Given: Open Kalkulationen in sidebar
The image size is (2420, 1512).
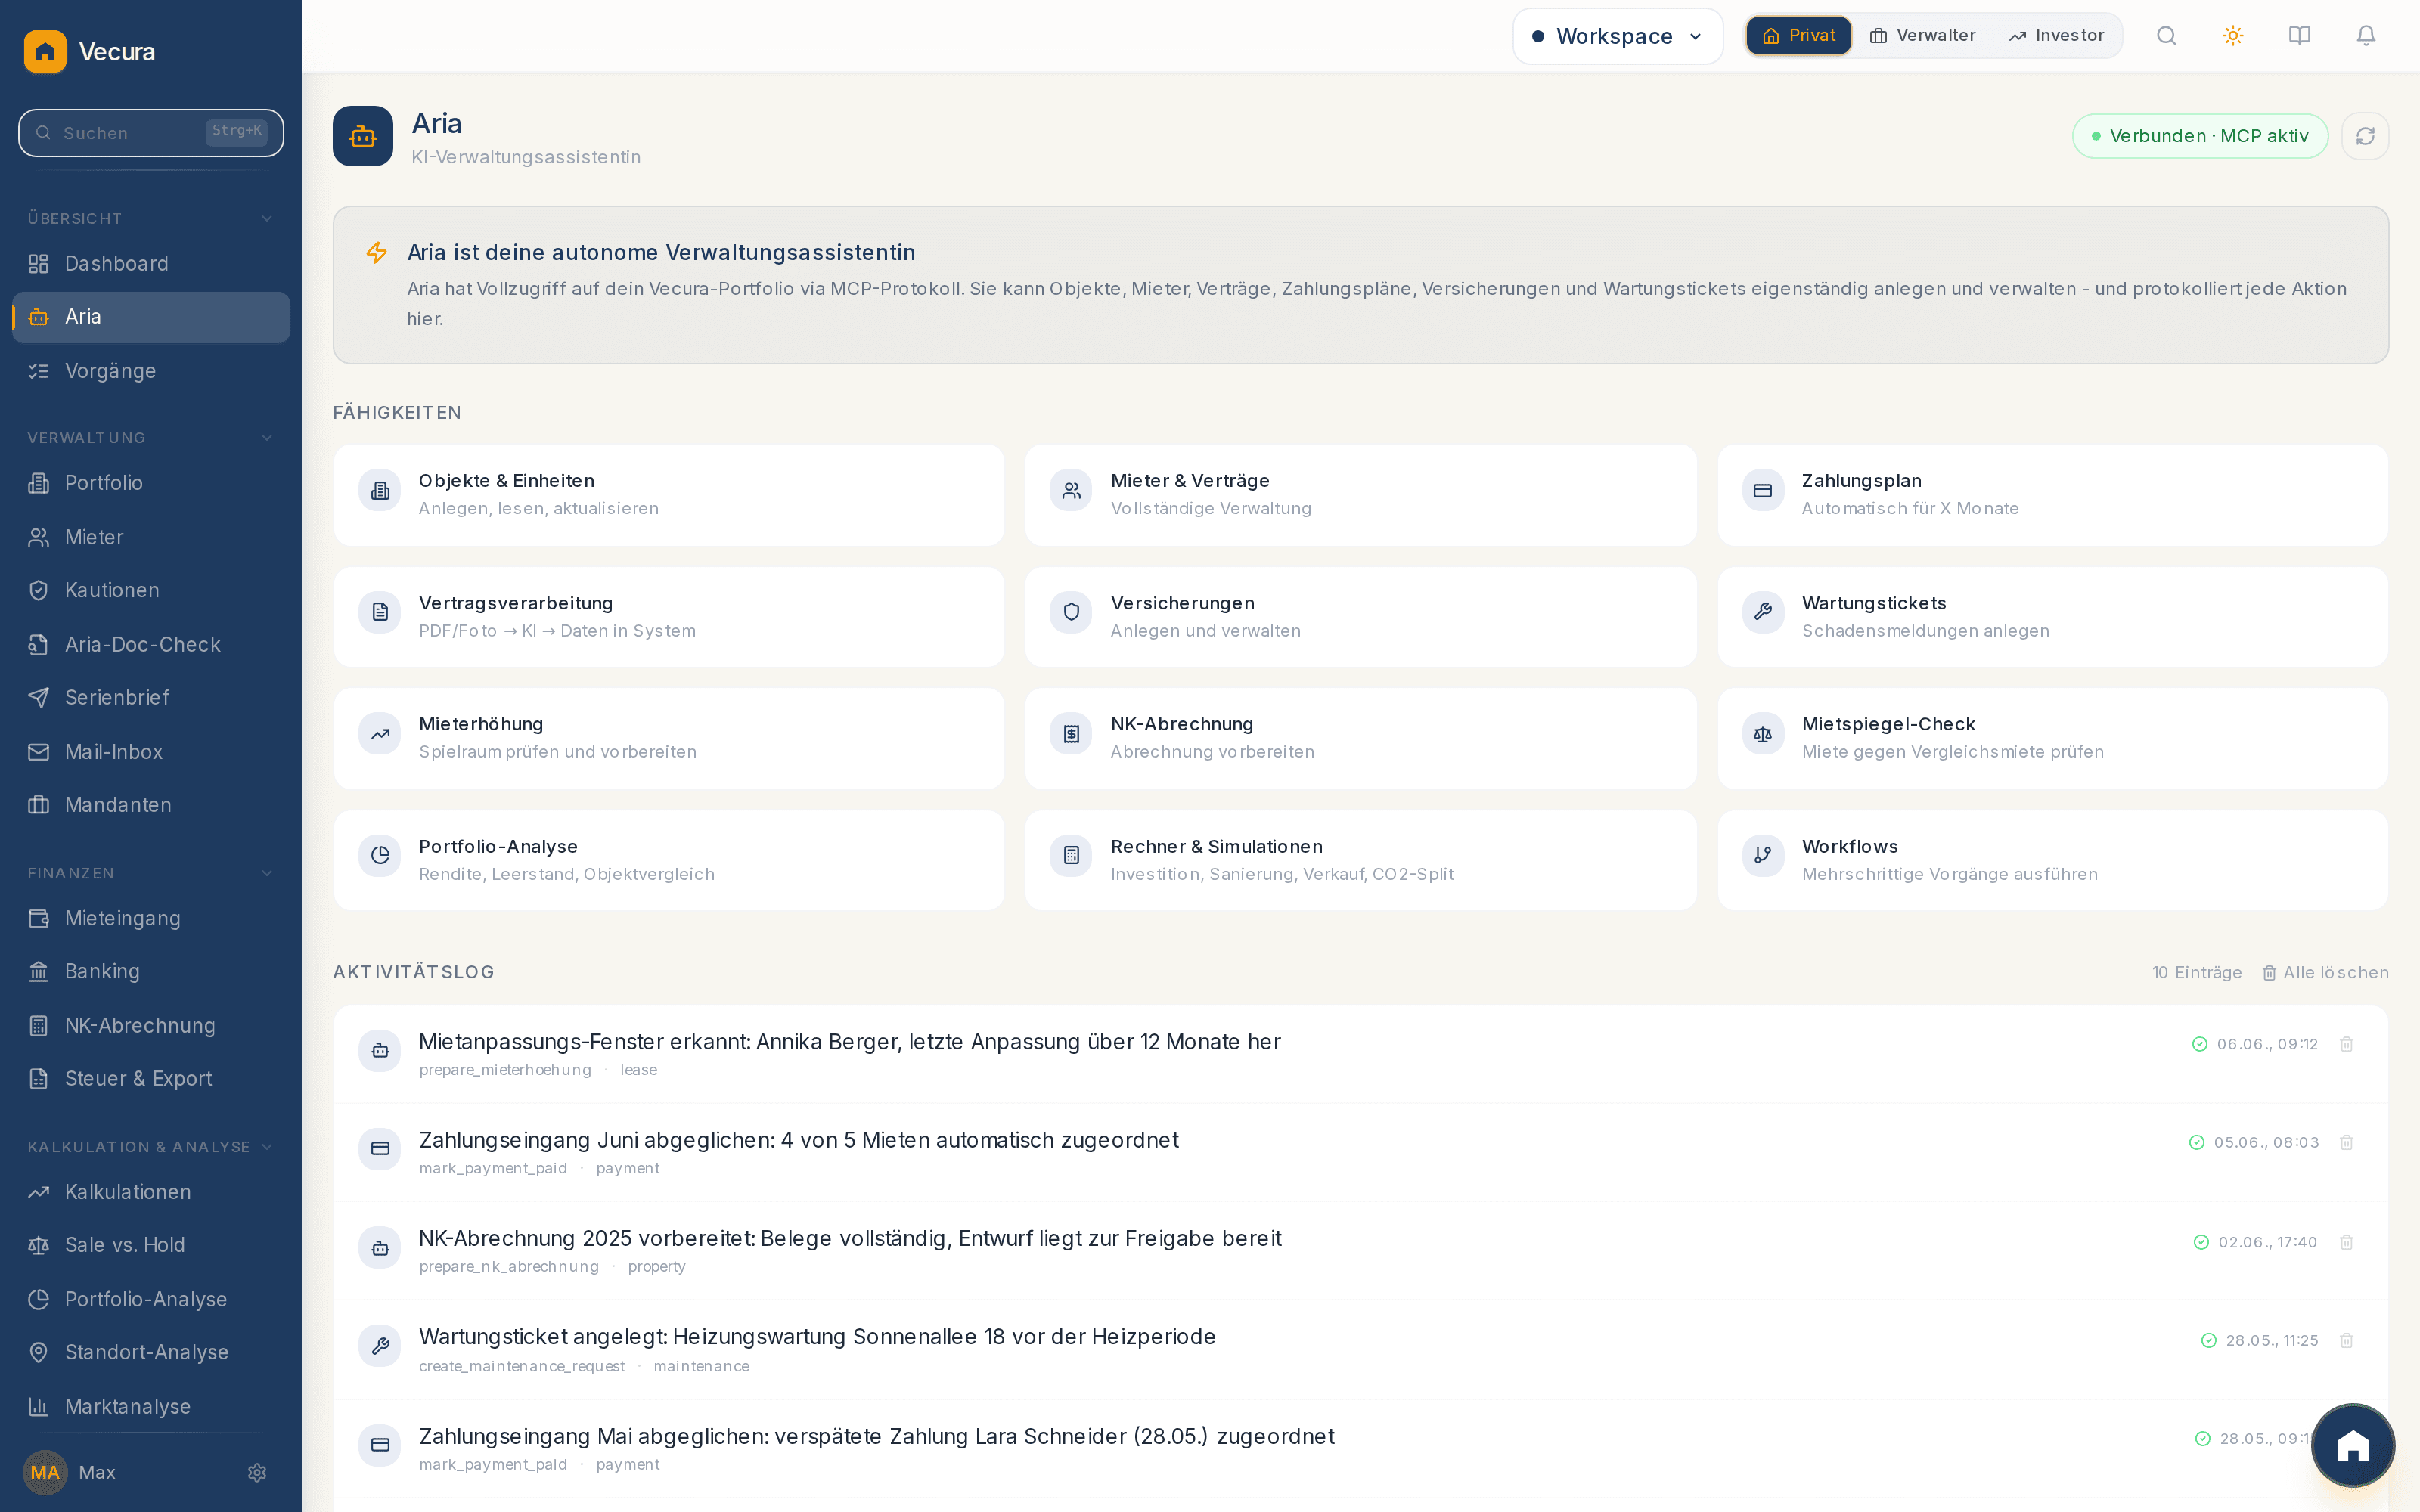Looking at the screenshot, I should tap(151, 1192).
